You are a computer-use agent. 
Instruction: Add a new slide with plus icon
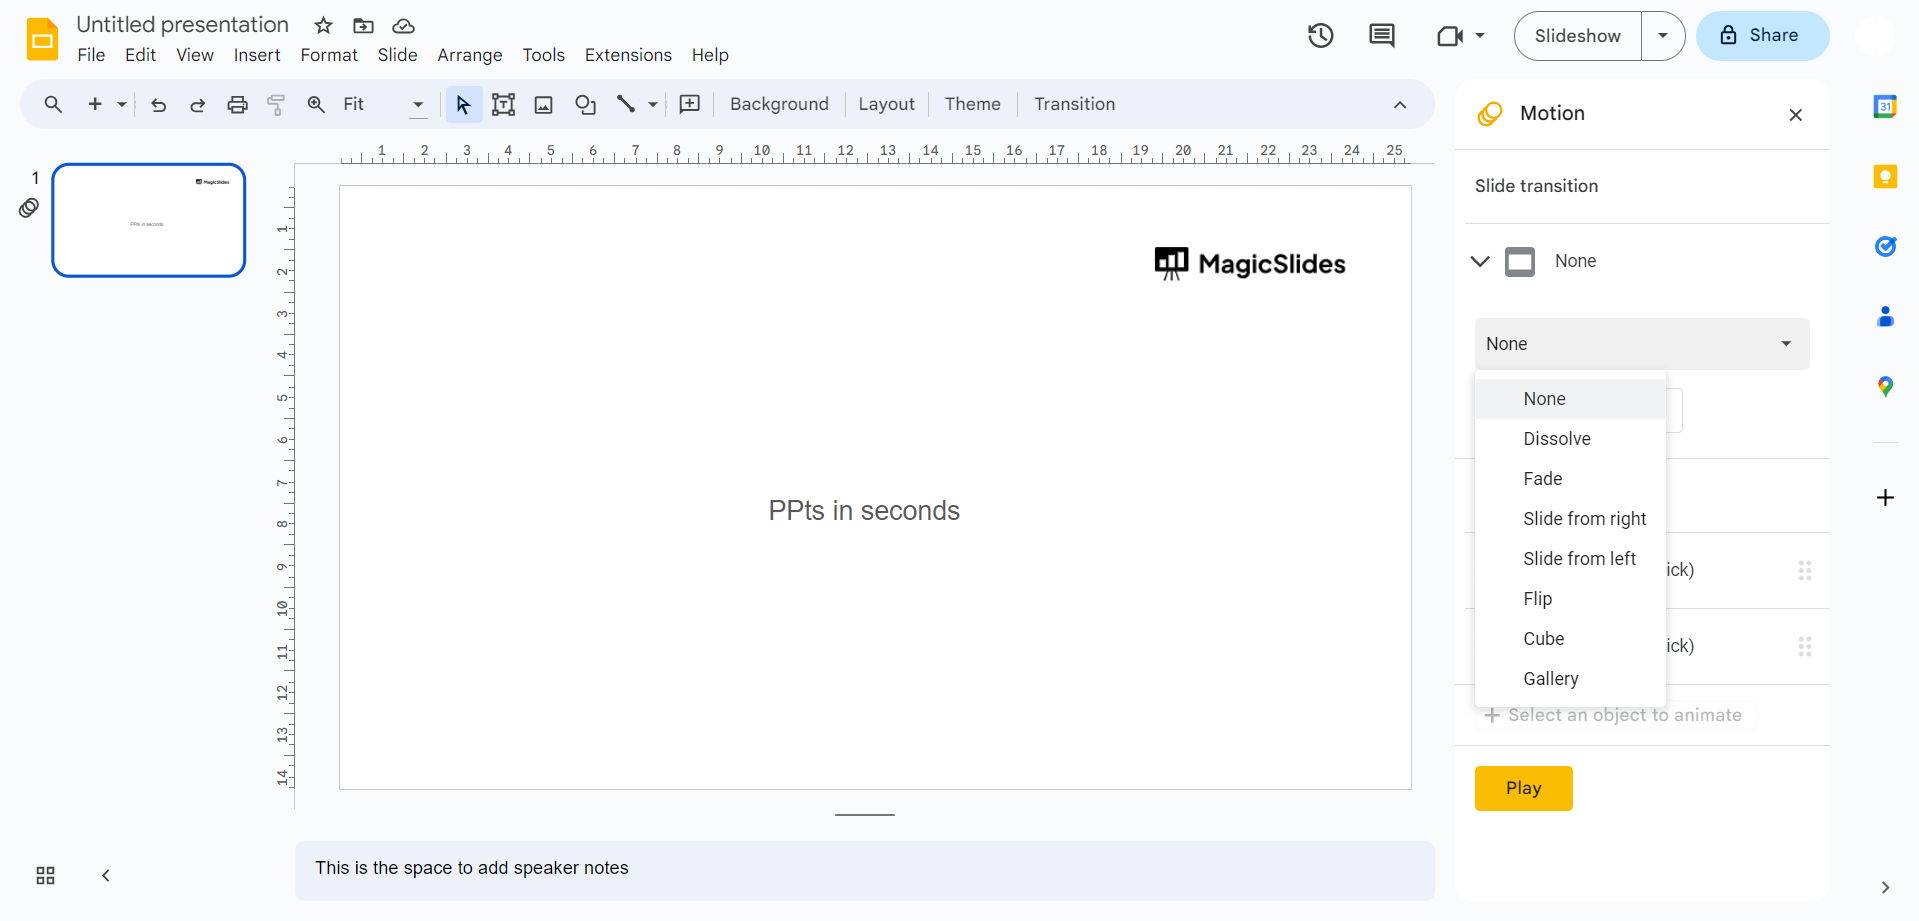tap(95, 104)
